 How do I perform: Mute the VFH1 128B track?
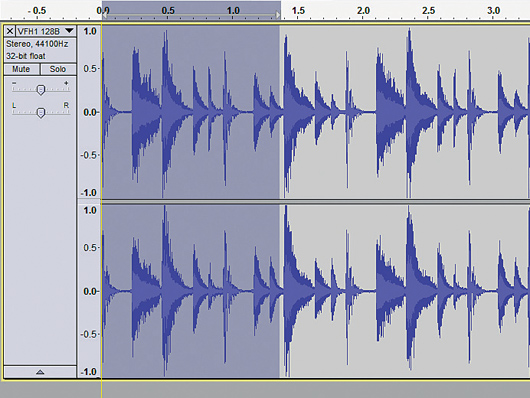pyautogui.click(x=21, y=69)
